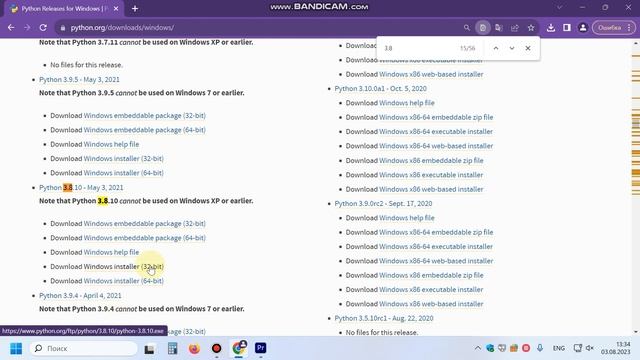Download 3.9.5 Windows installer (32-bit)
Image resolution: width=640 pixels, height=360 pixels.
123,159
